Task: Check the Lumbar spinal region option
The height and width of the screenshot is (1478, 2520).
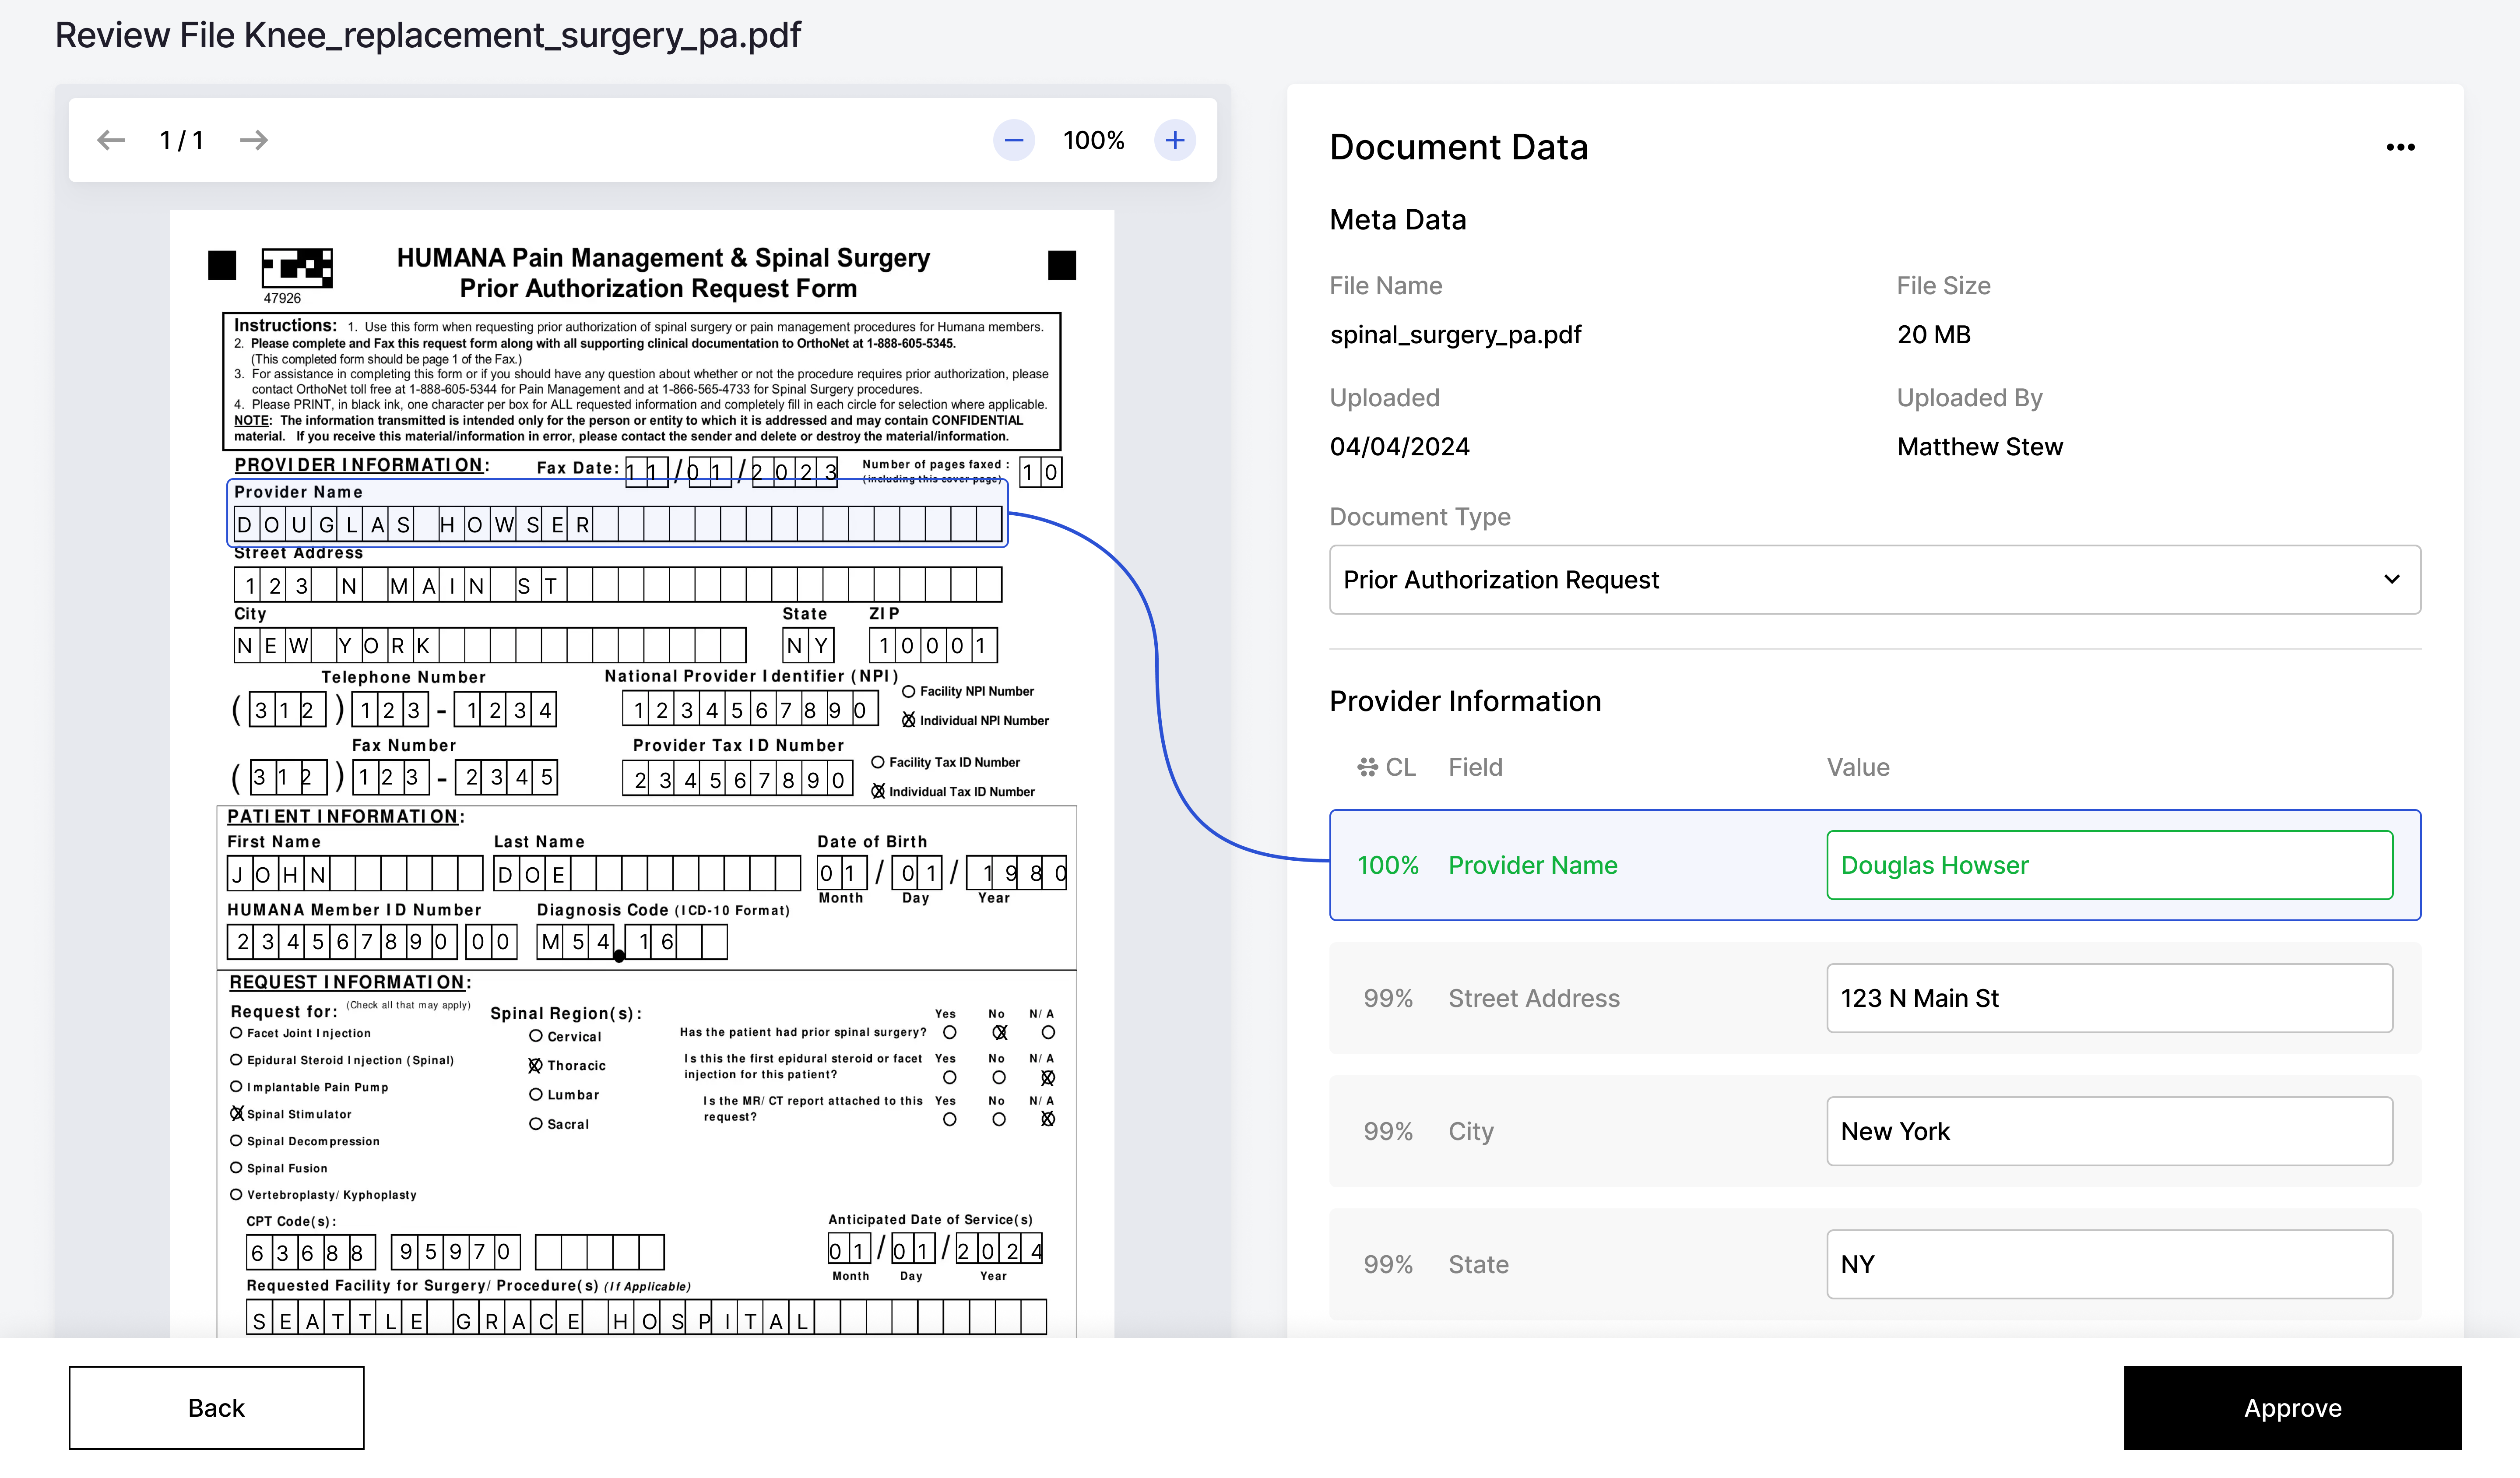Action: [x=536, y=1095]
